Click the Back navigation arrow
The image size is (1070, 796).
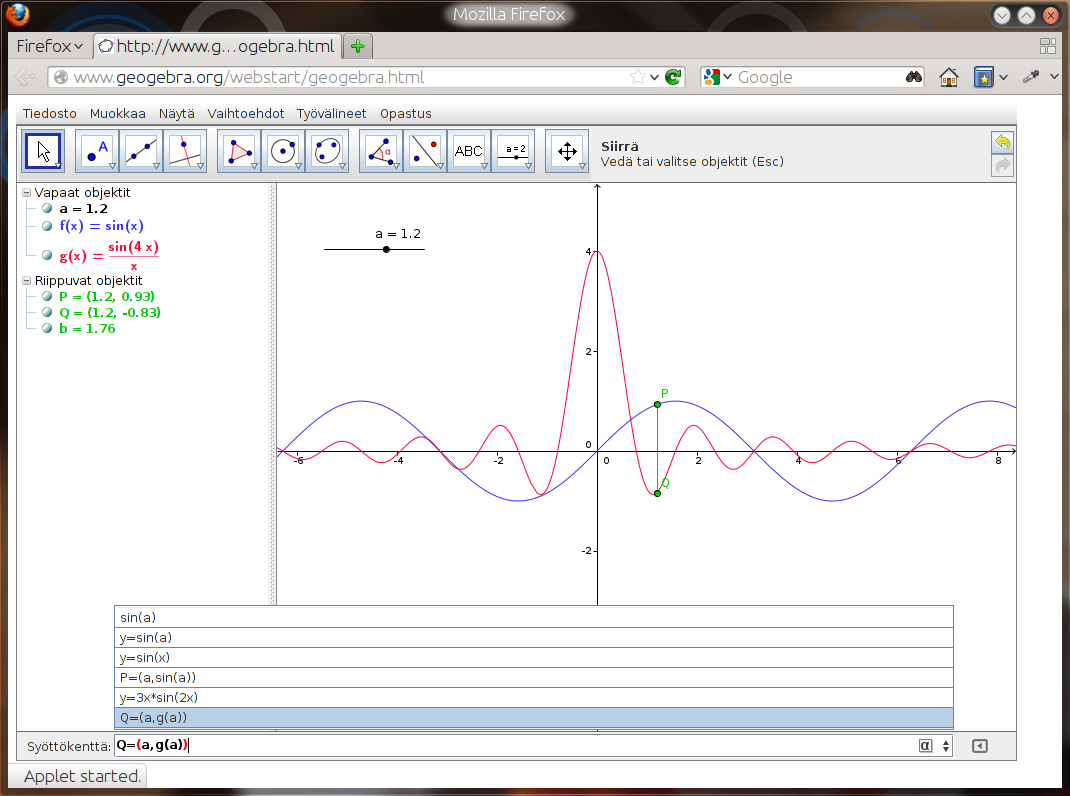click(25, 77)
